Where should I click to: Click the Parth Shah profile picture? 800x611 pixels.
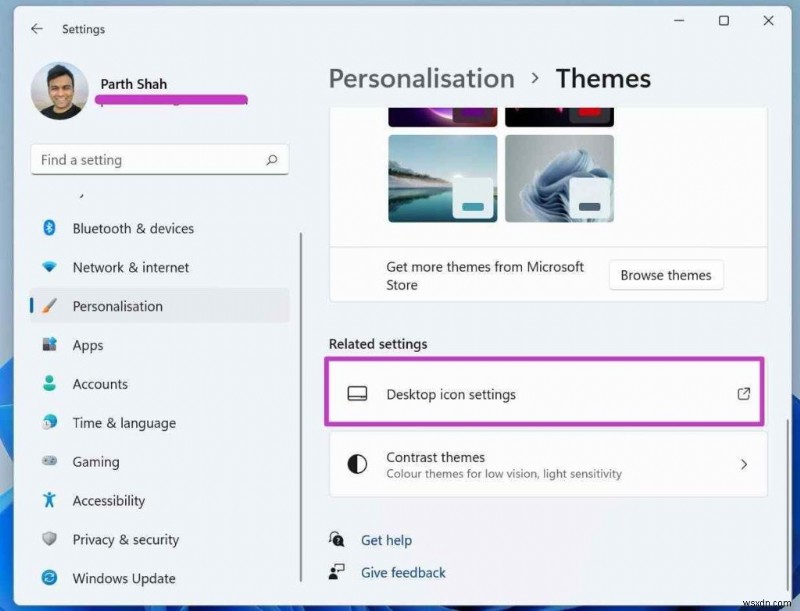pyautogui.click(x=59, y=91)
